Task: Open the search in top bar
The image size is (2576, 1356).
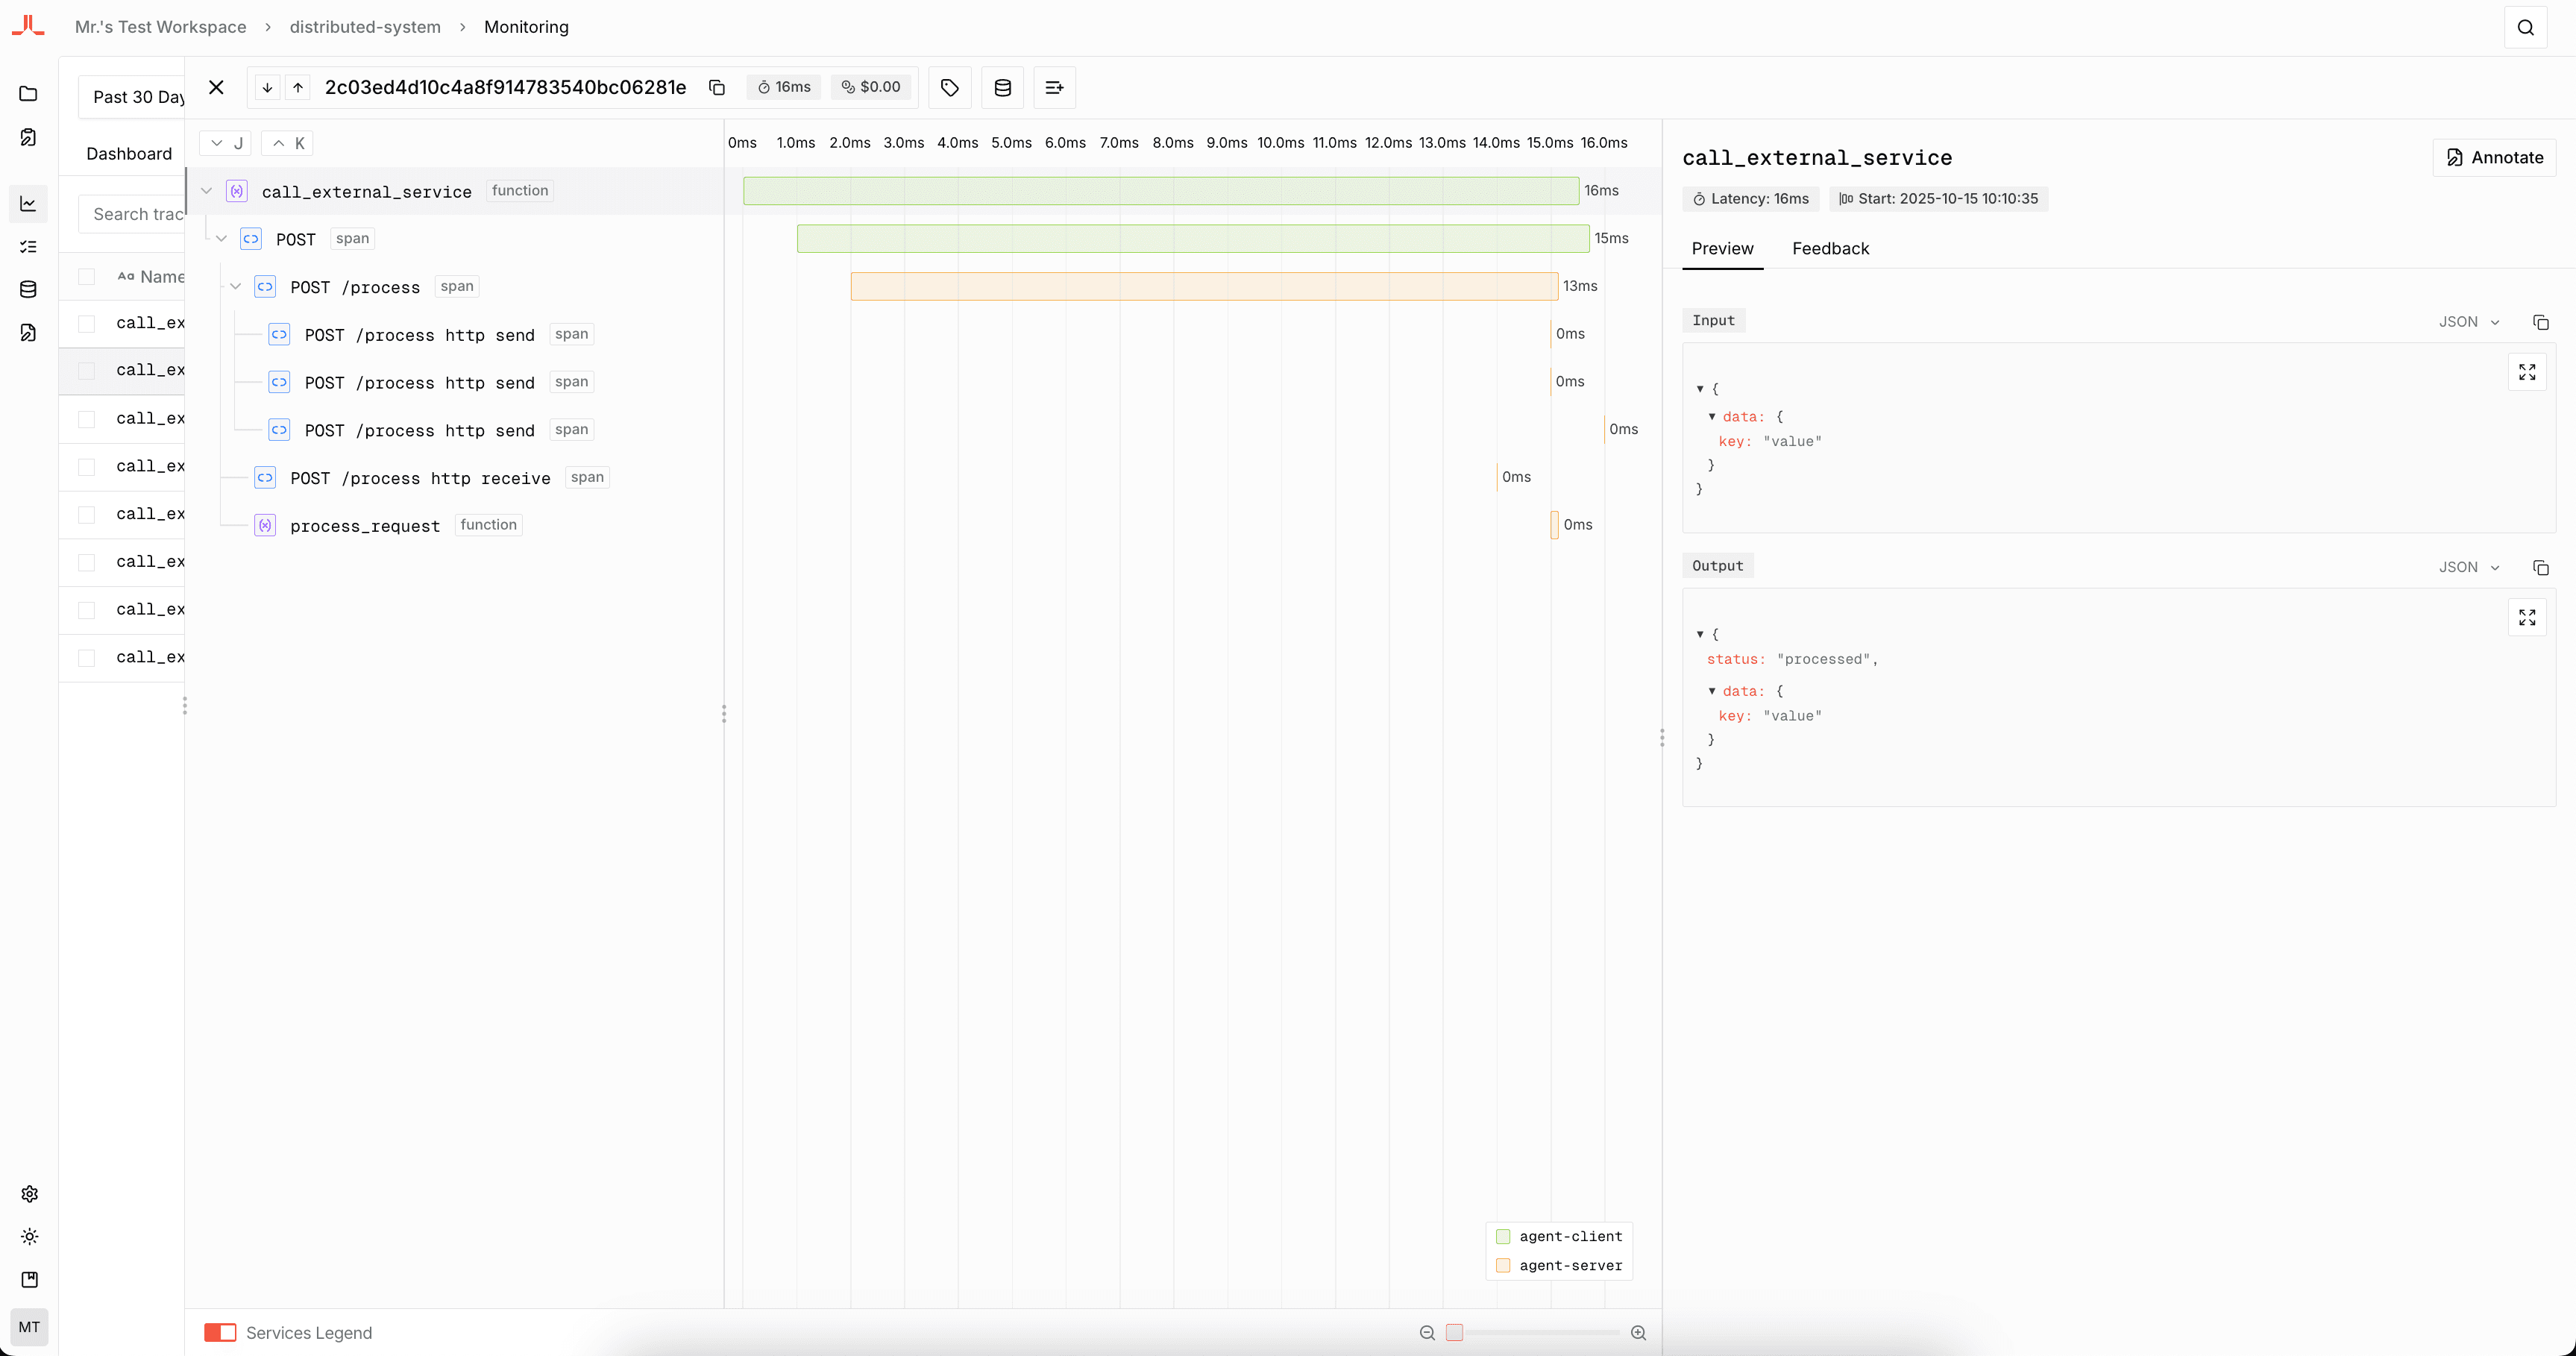Action: pyautogui.click(x=2525, y=27)
